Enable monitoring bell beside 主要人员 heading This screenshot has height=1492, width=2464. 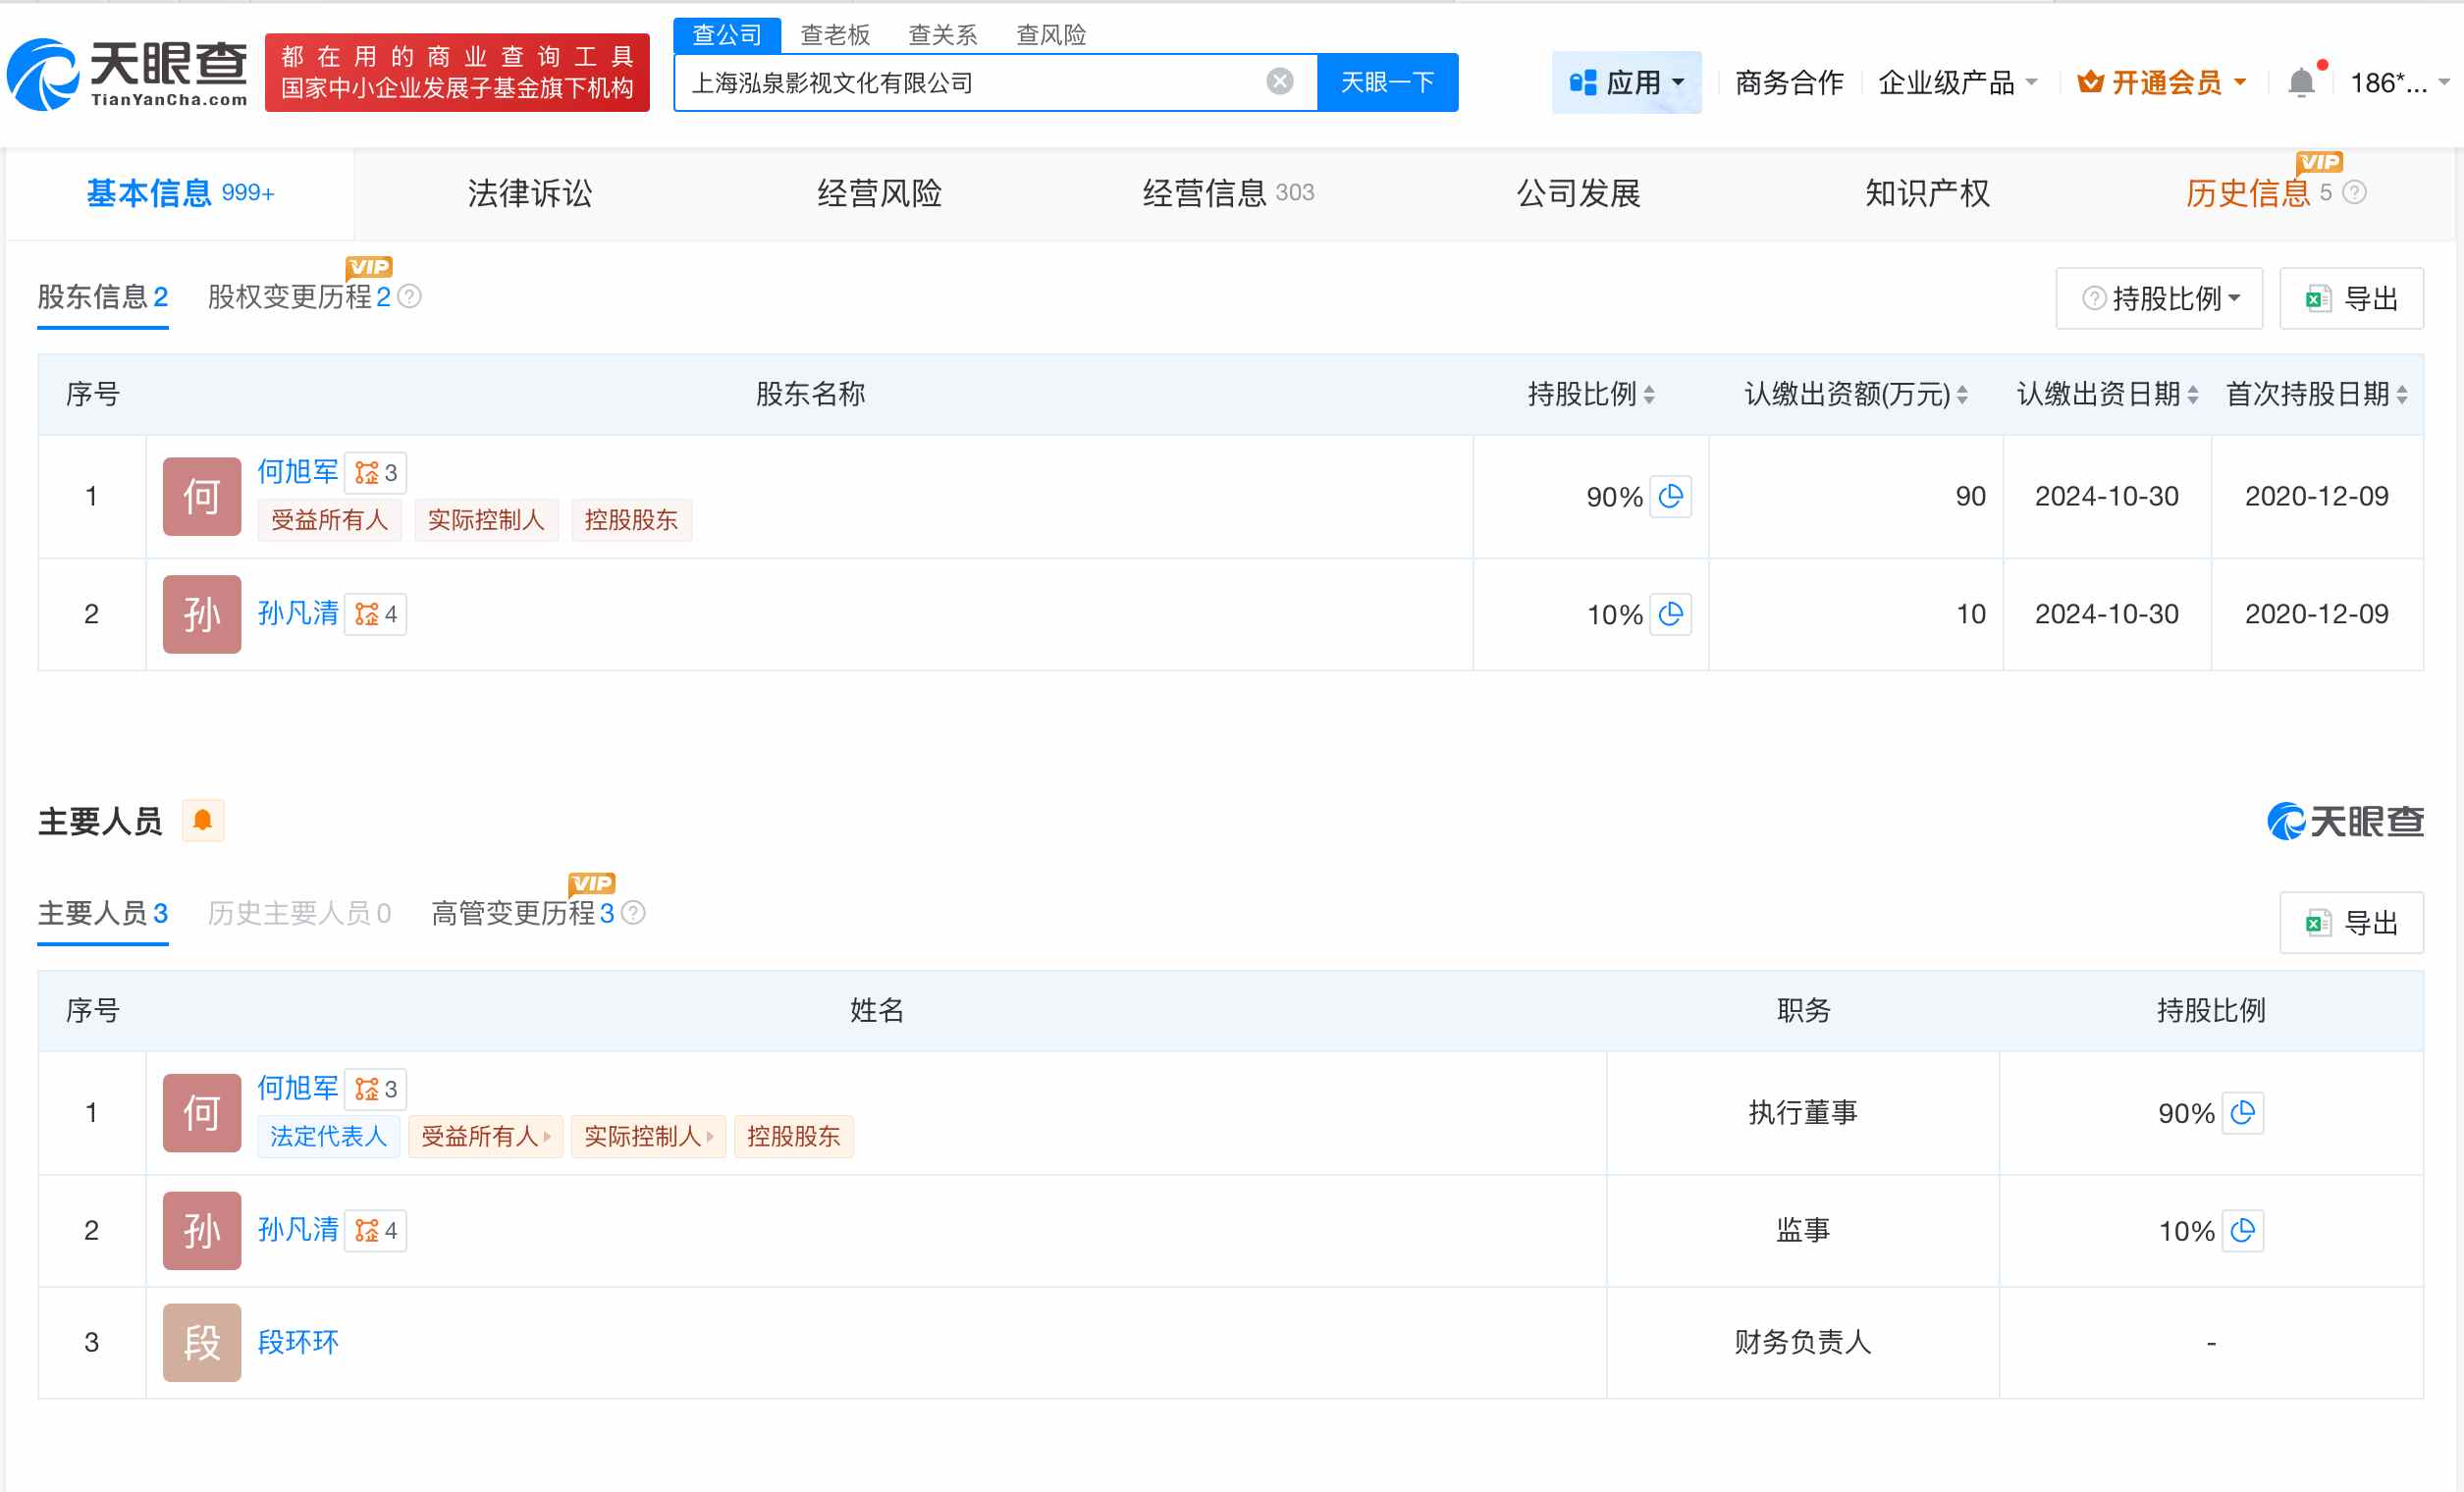pyautogui.click(x=203, y=820)
